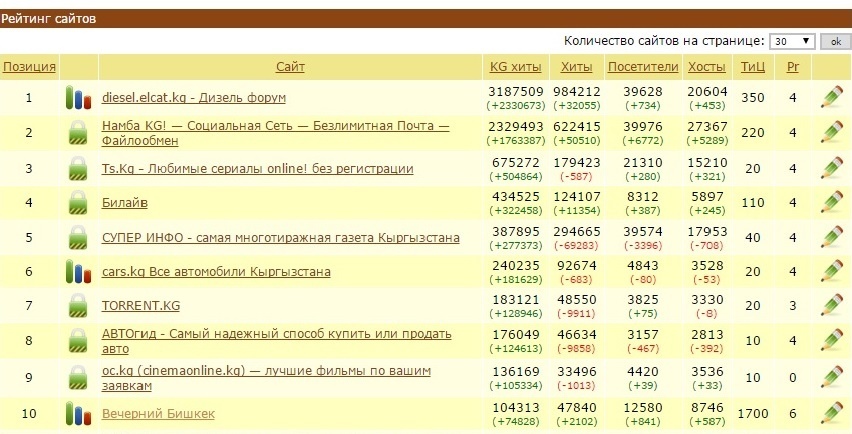The width and height of the screenshot is (852, 434).
Task: Click the red change value (-9911)
Action: click(x=577, y=314)
